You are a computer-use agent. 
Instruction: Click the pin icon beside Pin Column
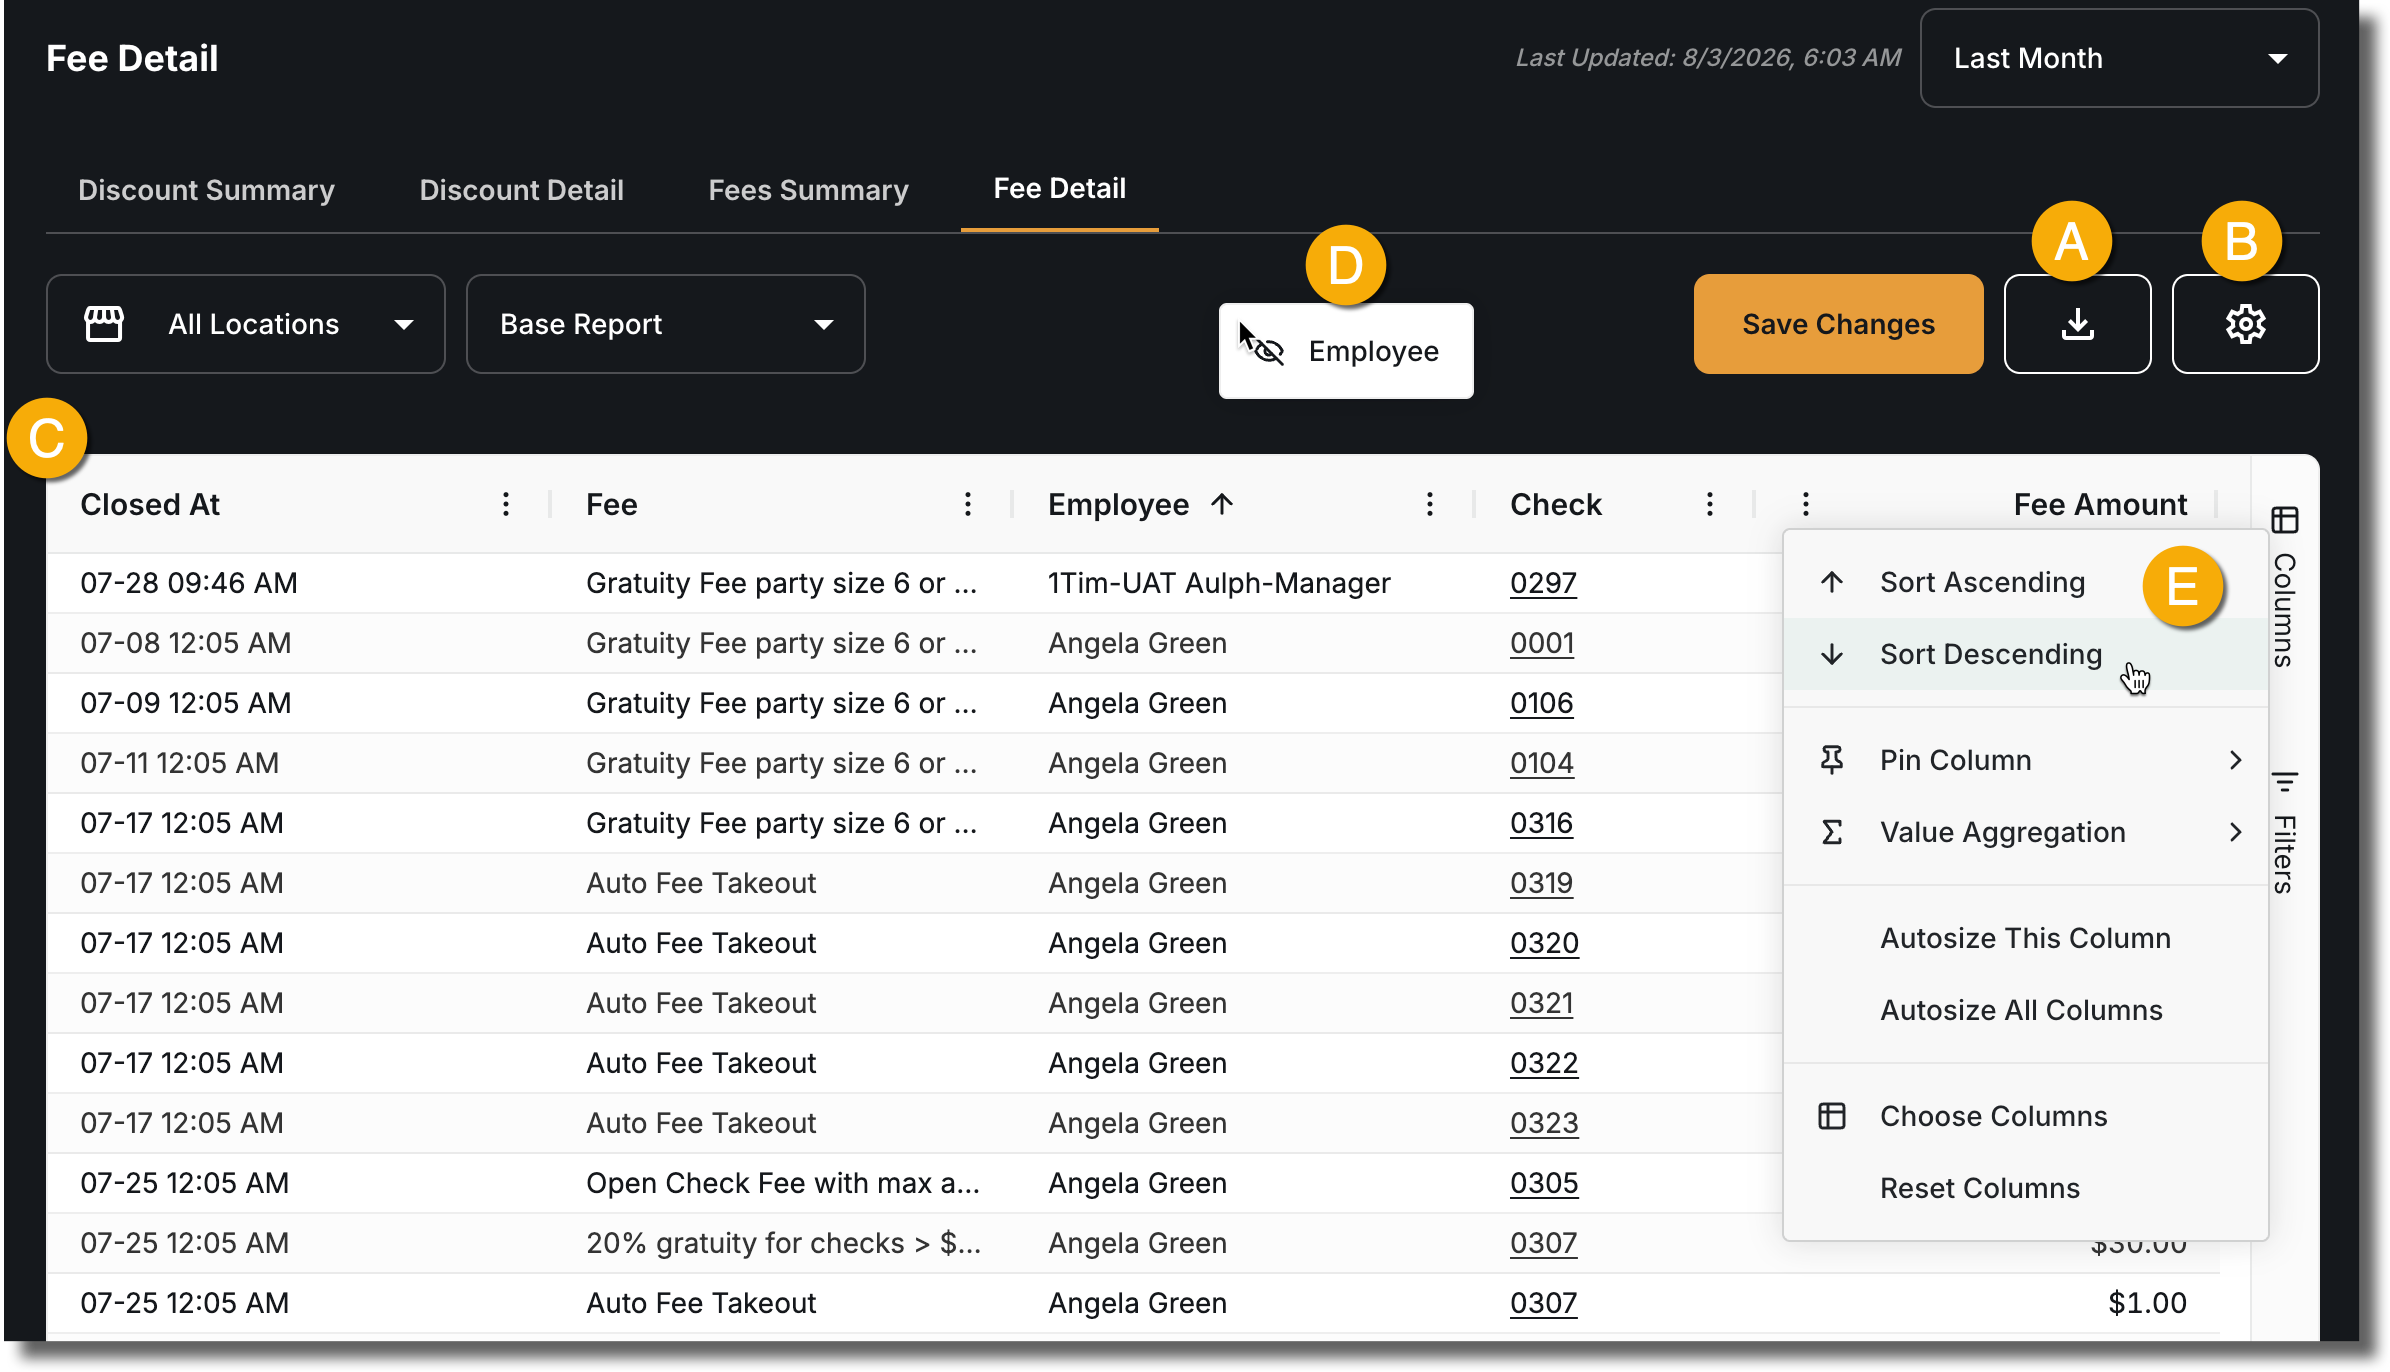tap(1832, 760)
